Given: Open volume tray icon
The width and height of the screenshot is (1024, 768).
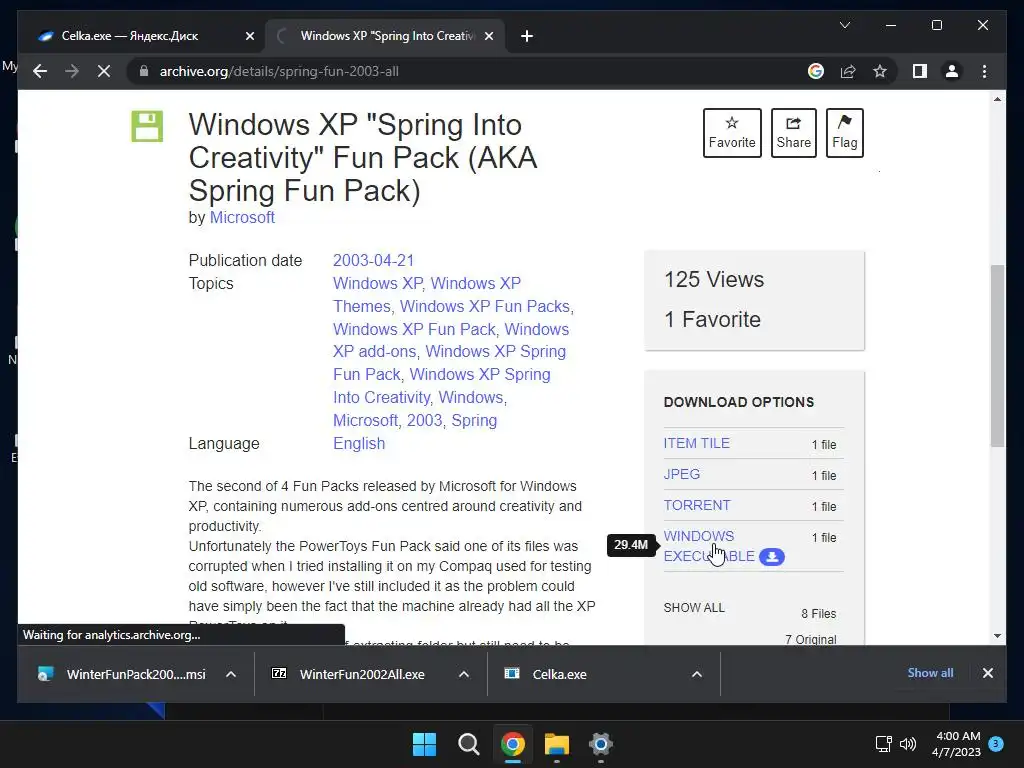Looking at the screenshot, I should [x=908, y=744].
